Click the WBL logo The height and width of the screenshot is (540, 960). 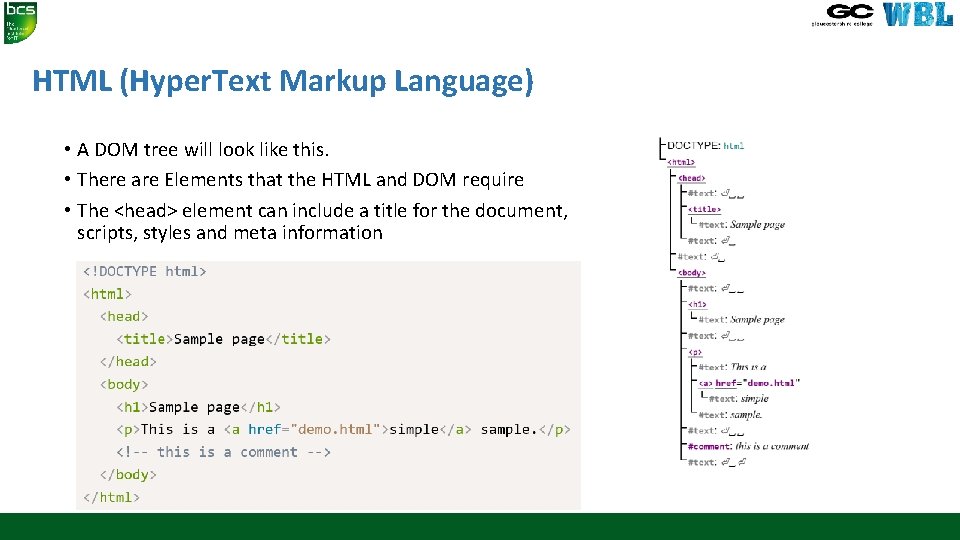click(x=918, y=15)
